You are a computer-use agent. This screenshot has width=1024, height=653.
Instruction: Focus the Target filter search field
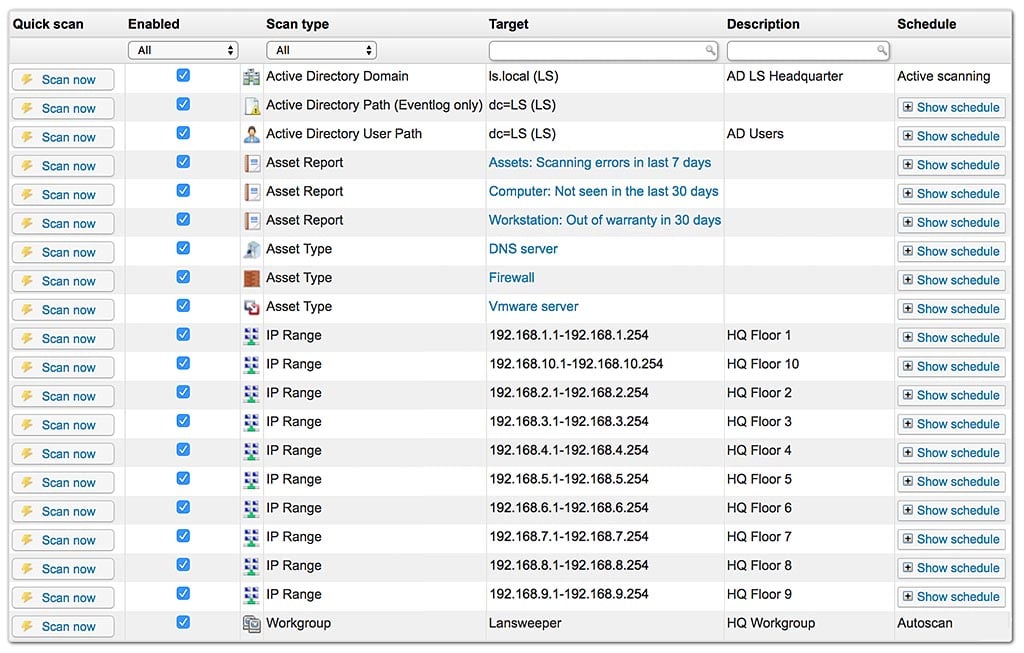[x=603, y=50]
